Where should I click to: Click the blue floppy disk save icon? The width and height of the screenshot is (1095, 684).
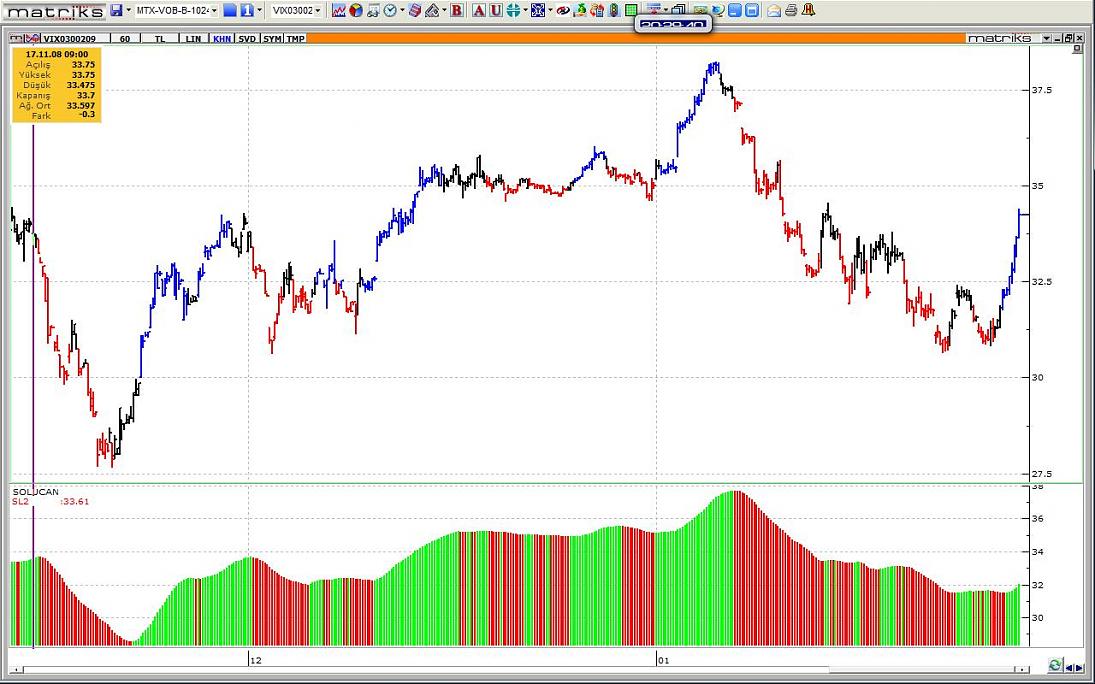click(116, 10)
